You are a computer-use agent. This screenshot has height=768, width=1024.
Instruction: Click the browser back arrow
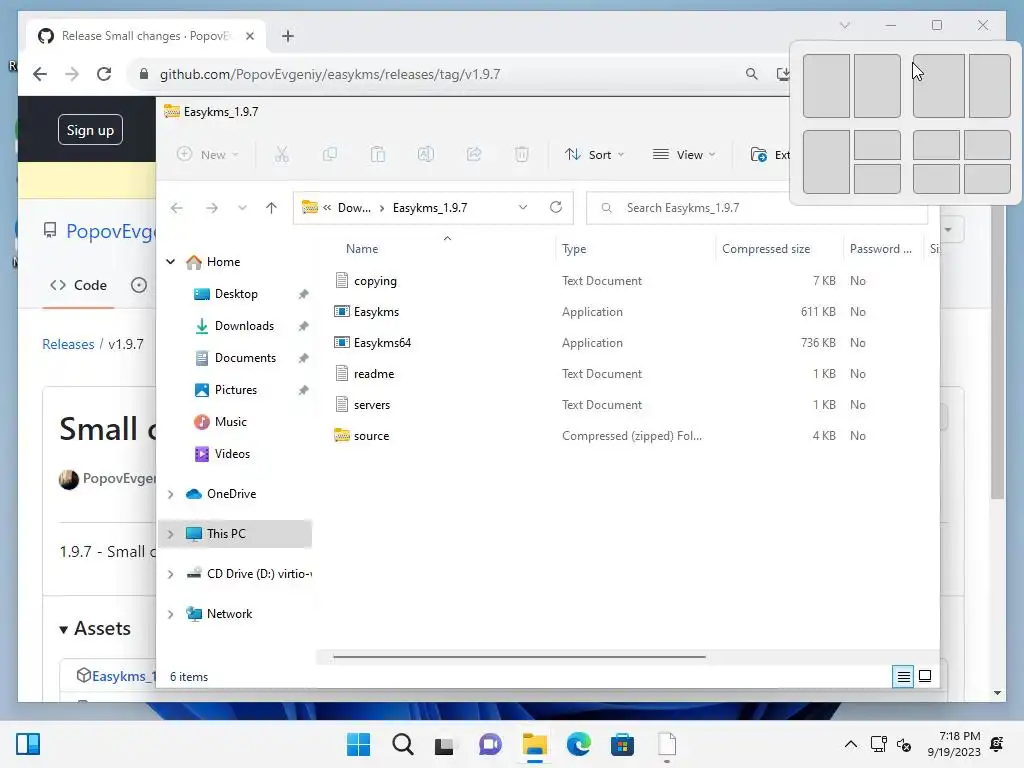(40, 74)
